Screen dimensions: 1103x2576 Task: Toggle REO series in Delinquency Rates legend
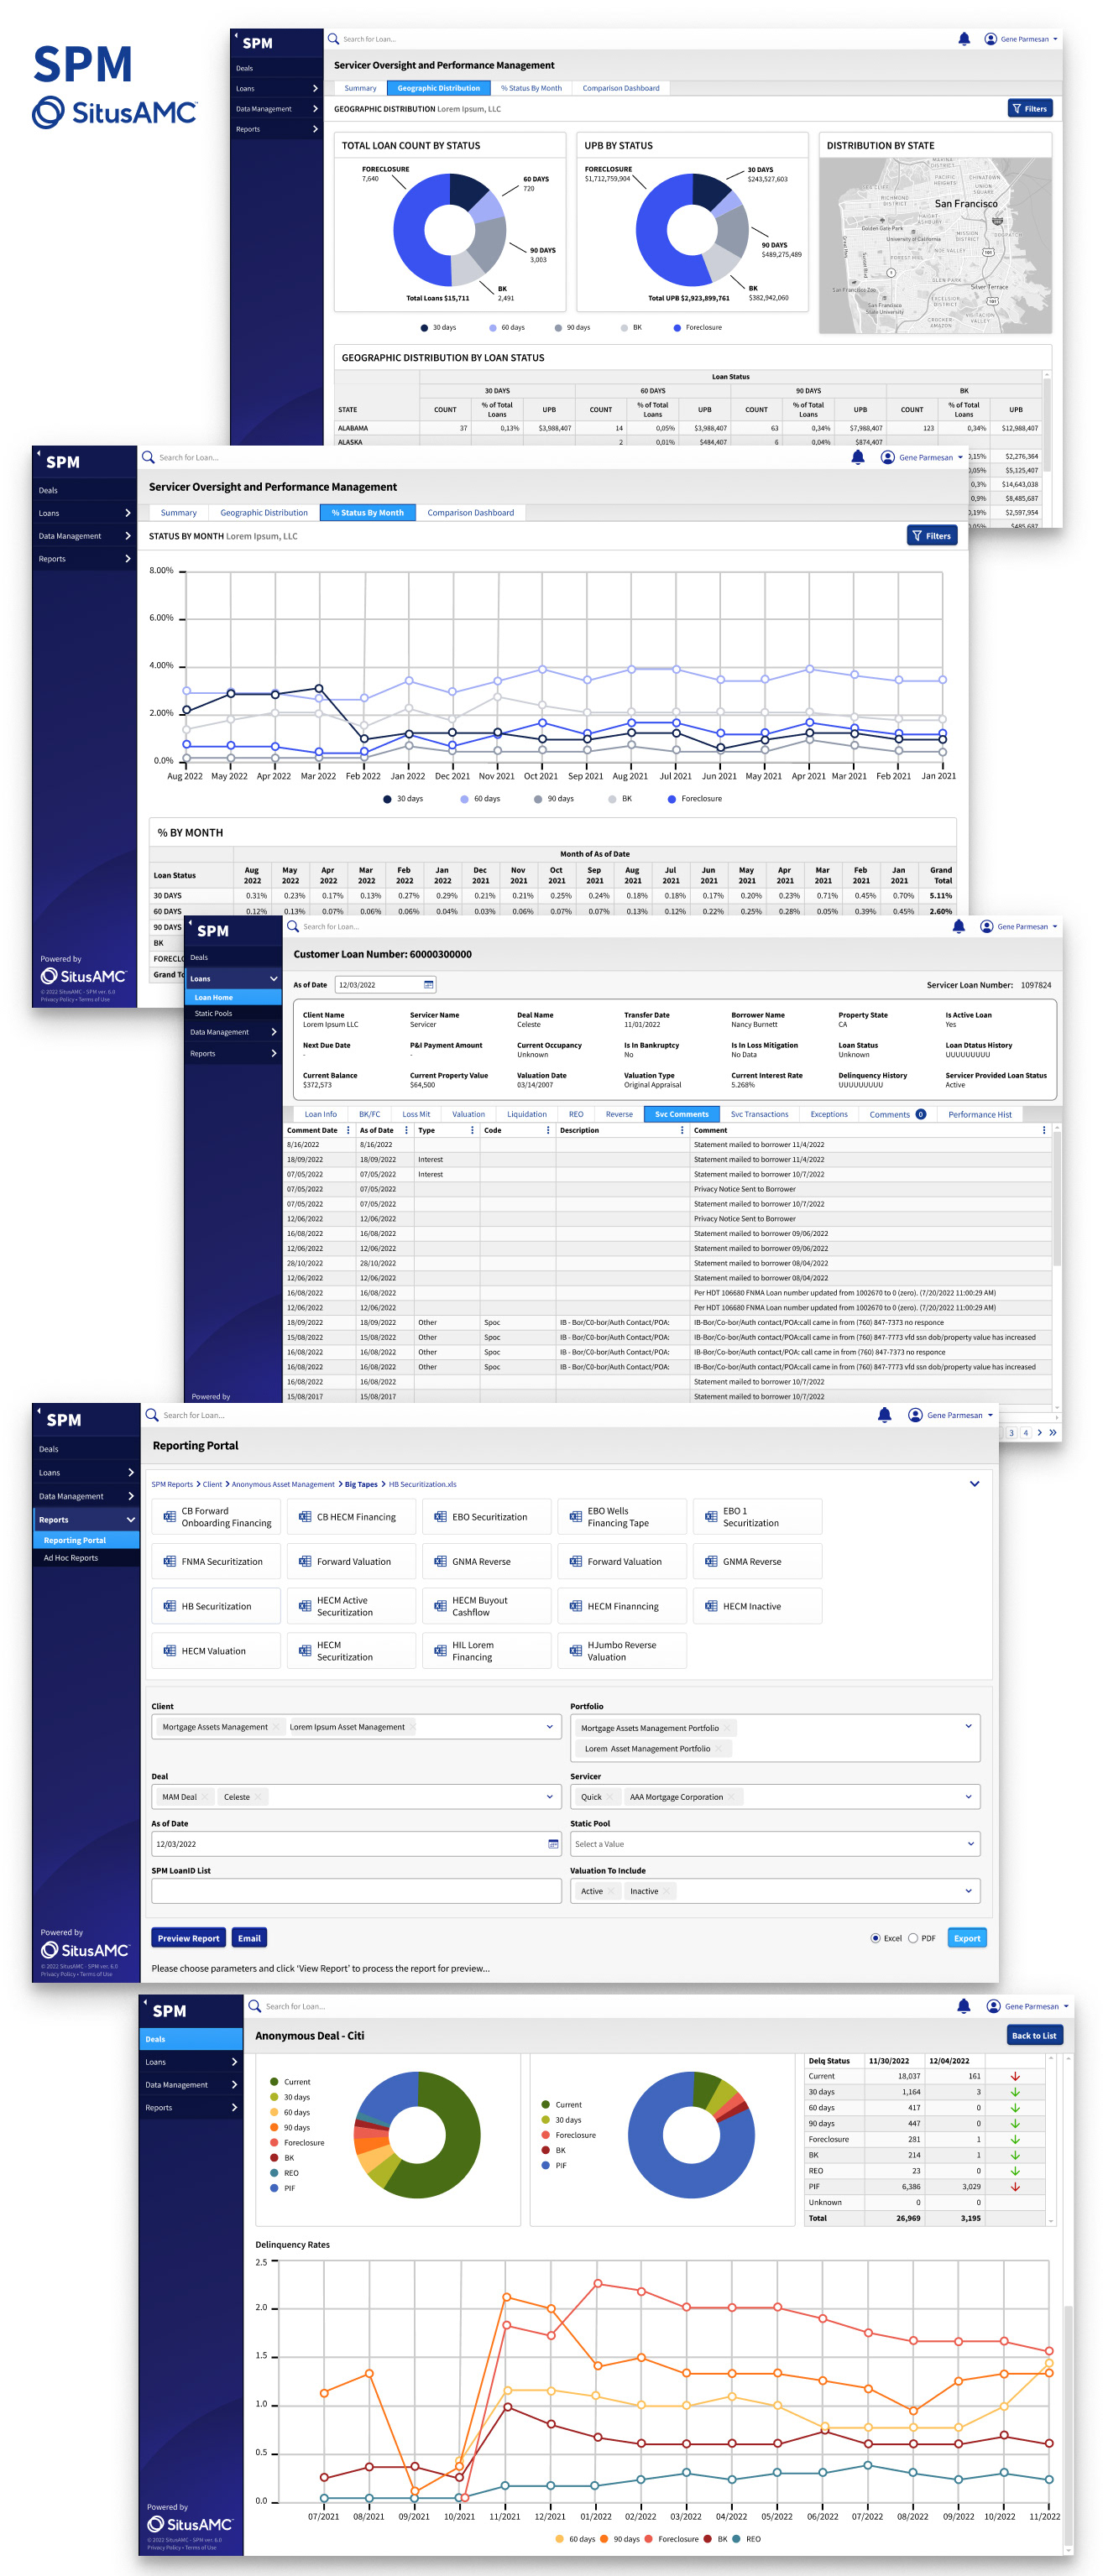(746, 2539)
